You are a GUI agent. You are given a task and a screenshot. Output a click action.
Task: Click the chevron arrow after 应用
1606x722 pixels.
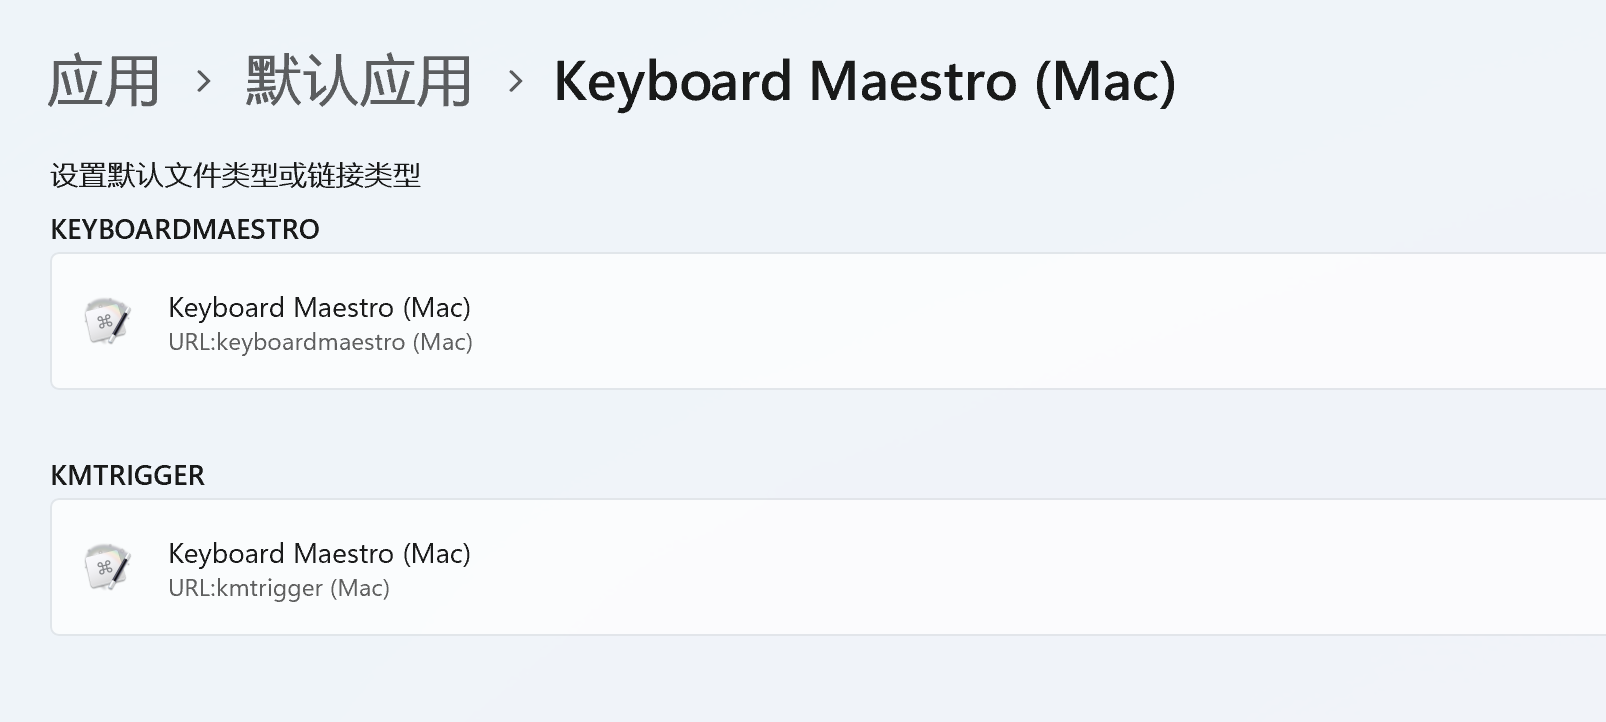pyautogui.click(x=203, y=81)
